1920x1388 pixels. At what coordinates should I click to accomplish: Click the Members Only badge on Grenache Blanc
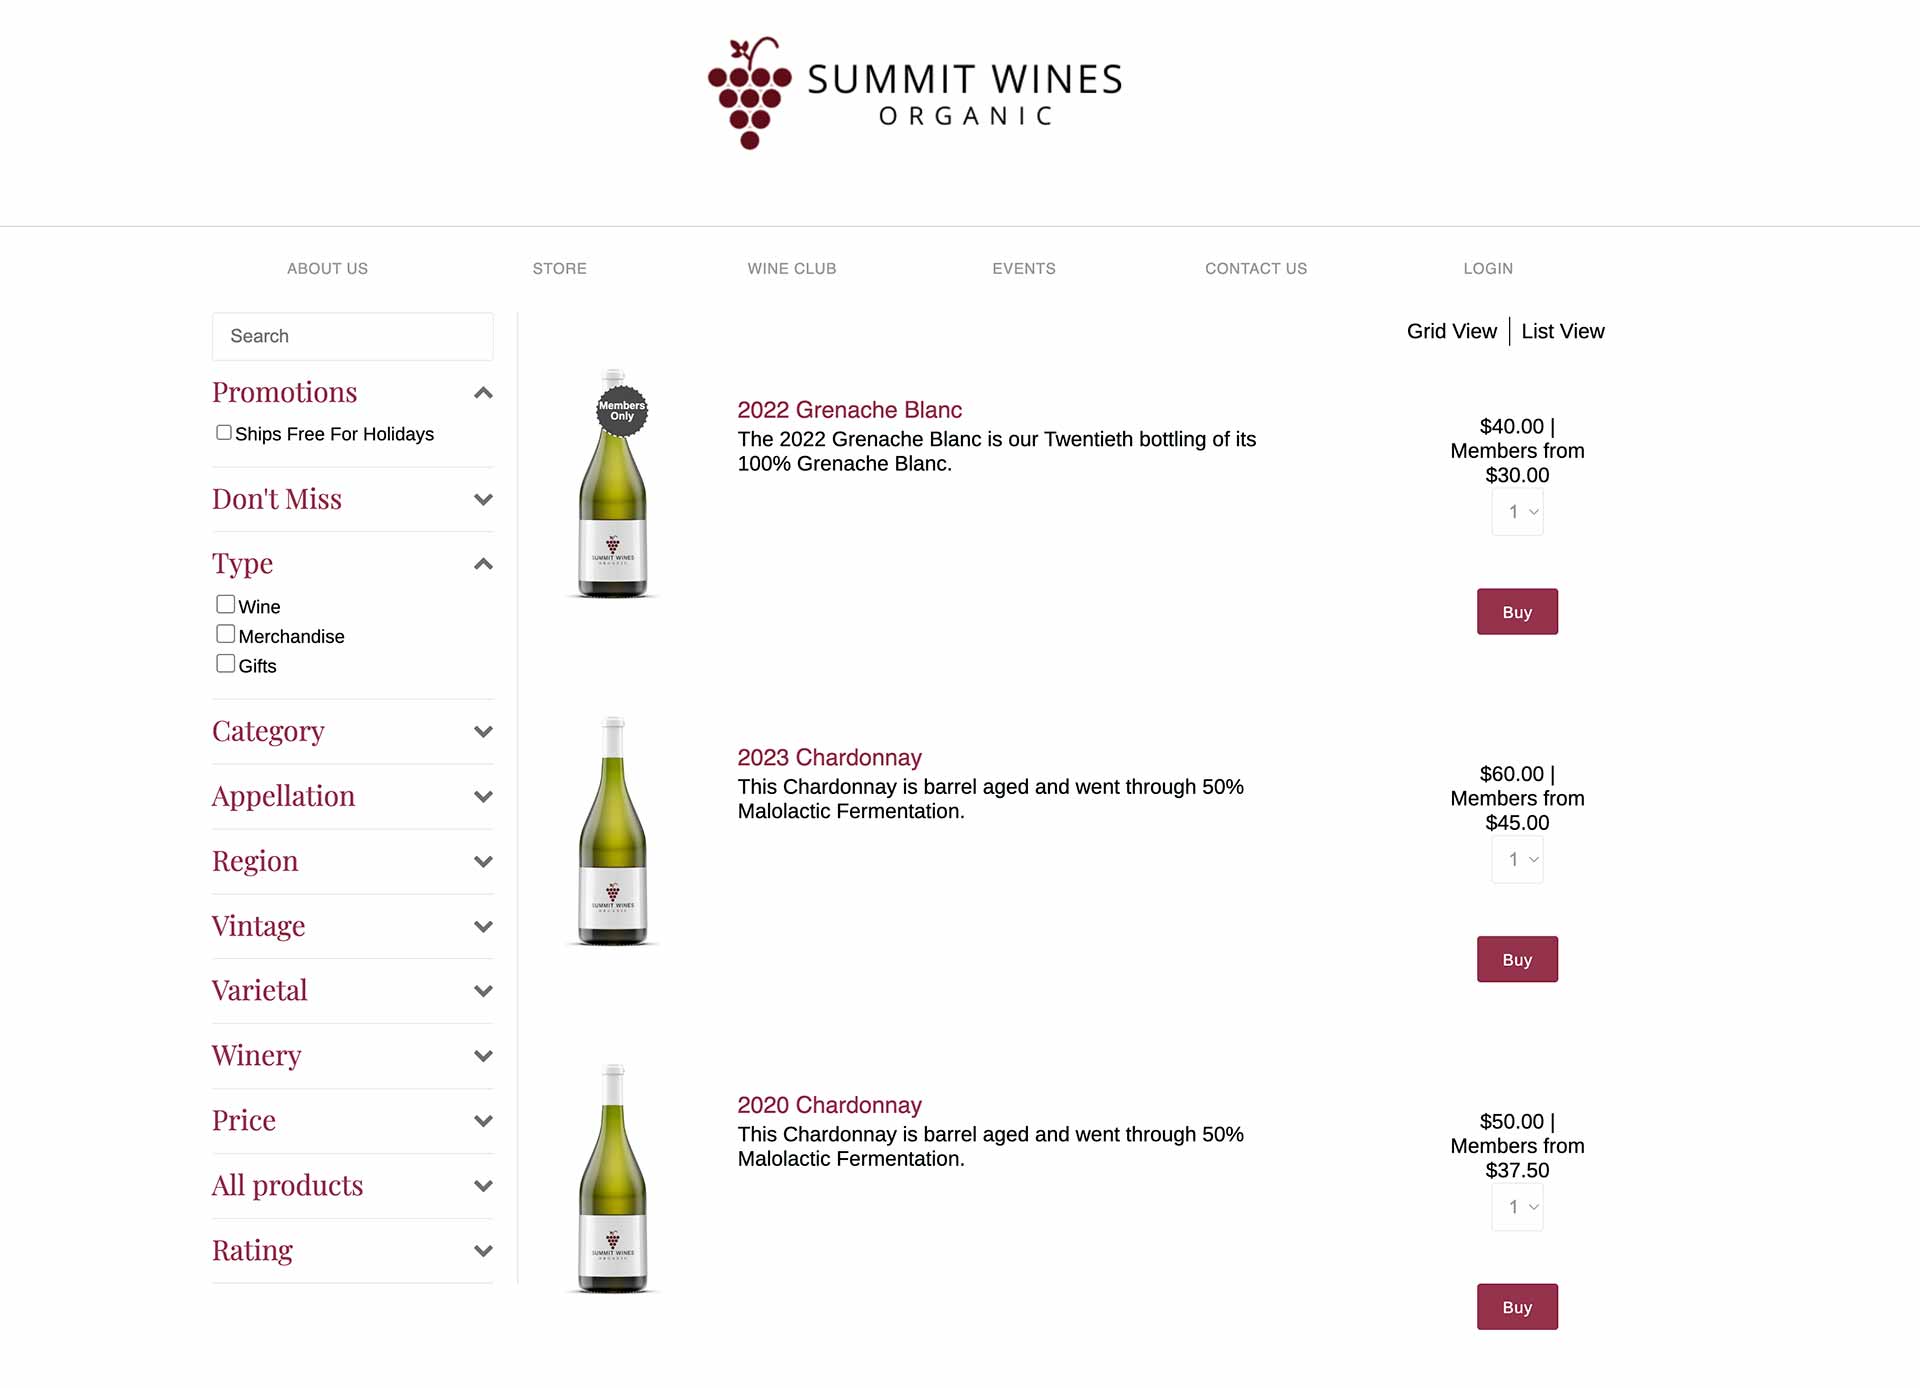pos(622,411)
